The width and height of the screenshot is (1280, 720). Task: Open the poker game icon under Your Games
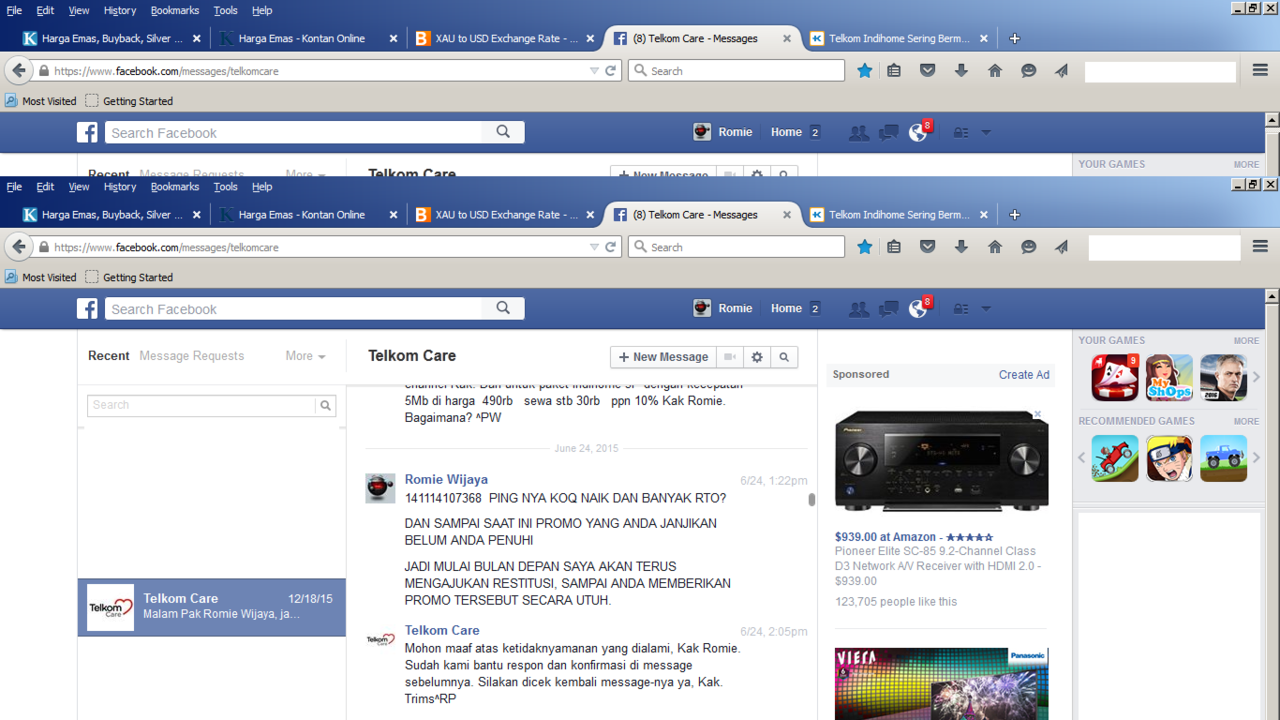click(x=1115, y=378)
